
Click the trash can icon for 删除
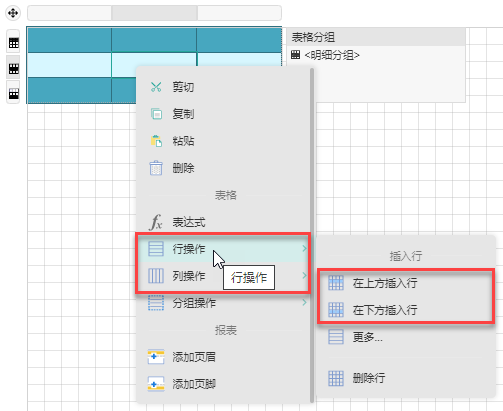[x=156, y=168]
